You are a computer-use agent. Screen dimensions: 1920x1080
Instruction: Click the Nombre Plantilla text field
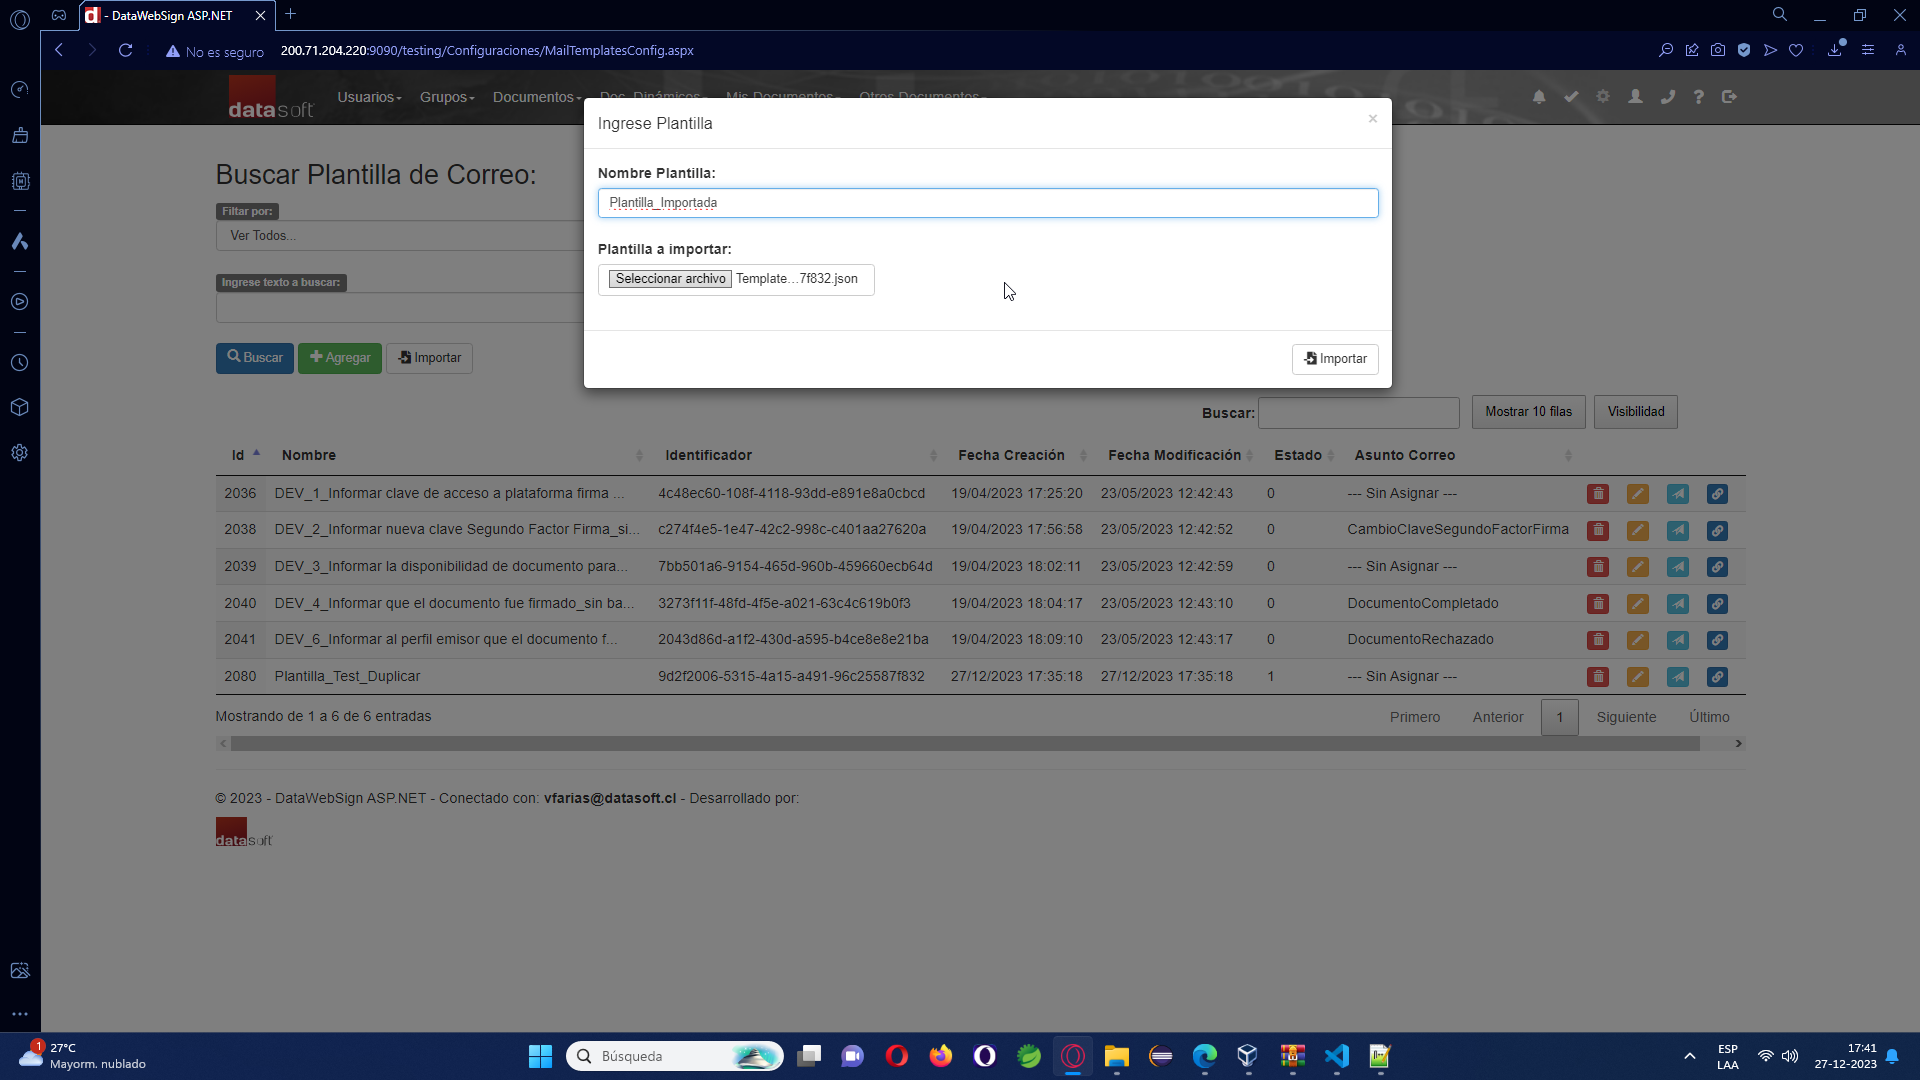(988, 203)
